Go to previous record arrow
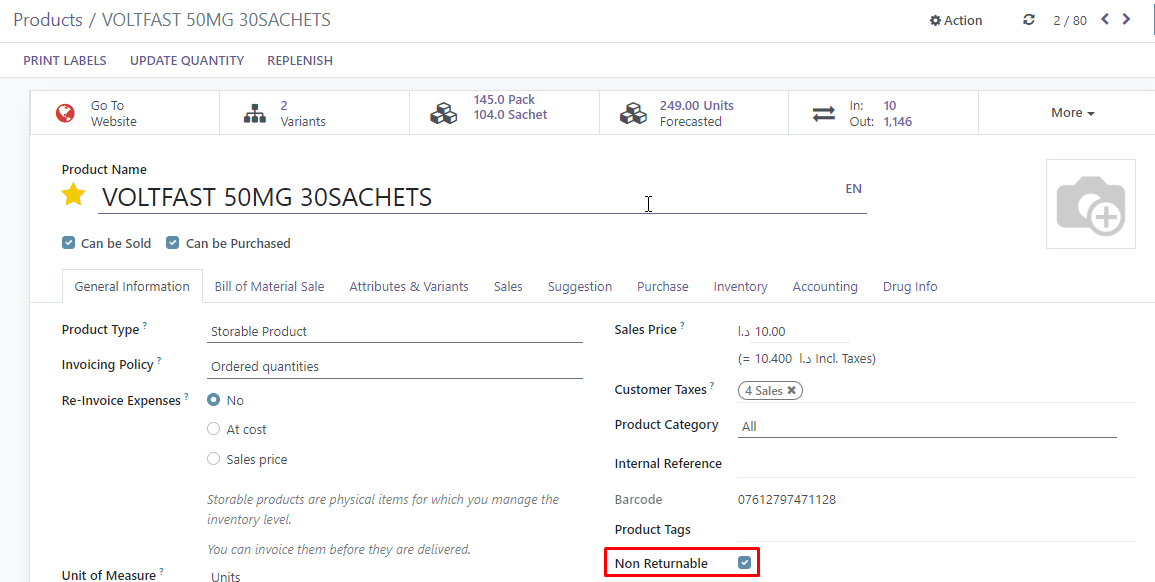Viewport: 1155px width, 582px height. (x=1105, y=19)
